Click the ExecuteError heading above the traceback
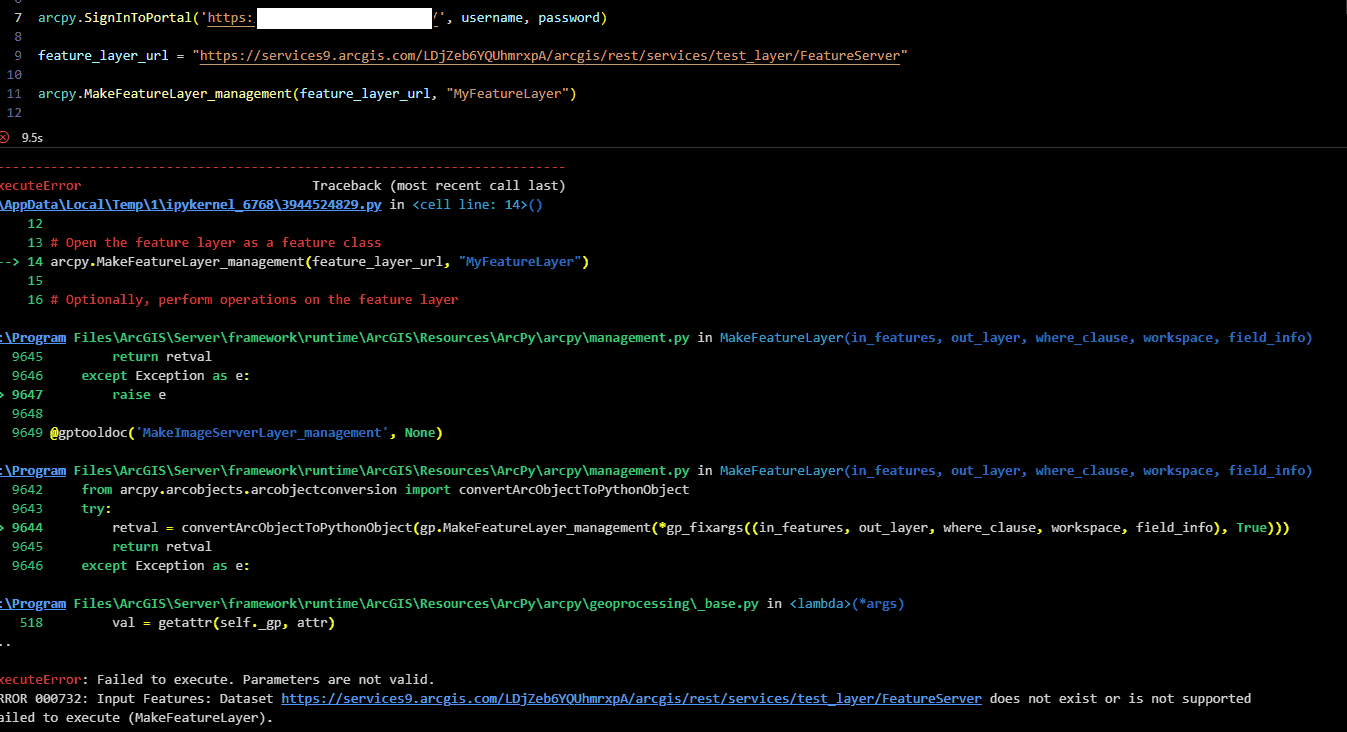The height and width of the screenshot is (732, 1347). [40, 185]
